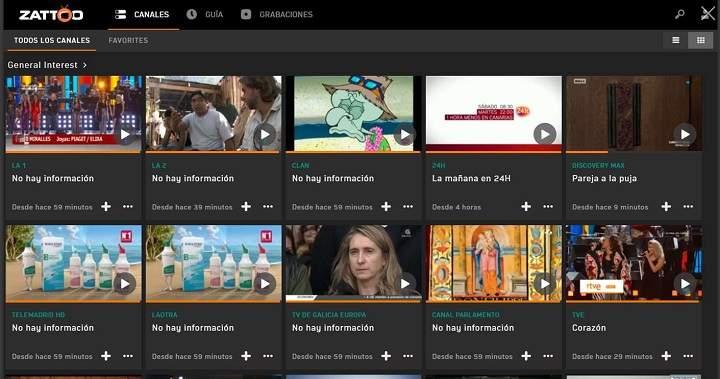
Task: Play the Telemadrid HD channel
Action: pos(125,284)
